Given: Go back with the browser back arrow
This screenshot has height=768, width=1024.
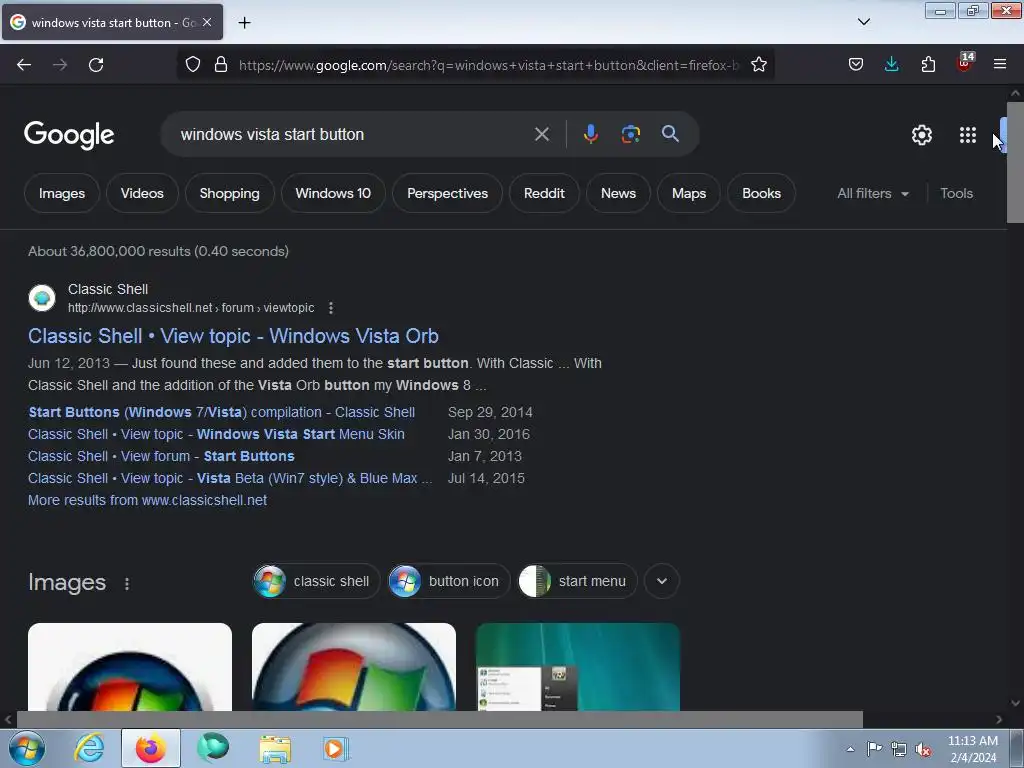Looking at the screenshot, I should click(24, 65).
